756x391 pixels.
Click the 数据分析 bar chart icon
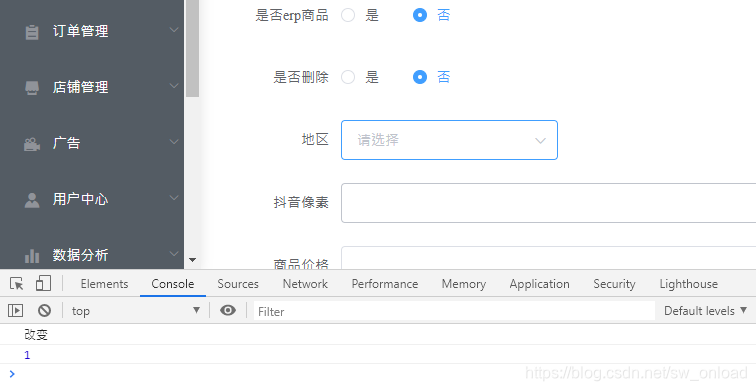coord(32,256)
